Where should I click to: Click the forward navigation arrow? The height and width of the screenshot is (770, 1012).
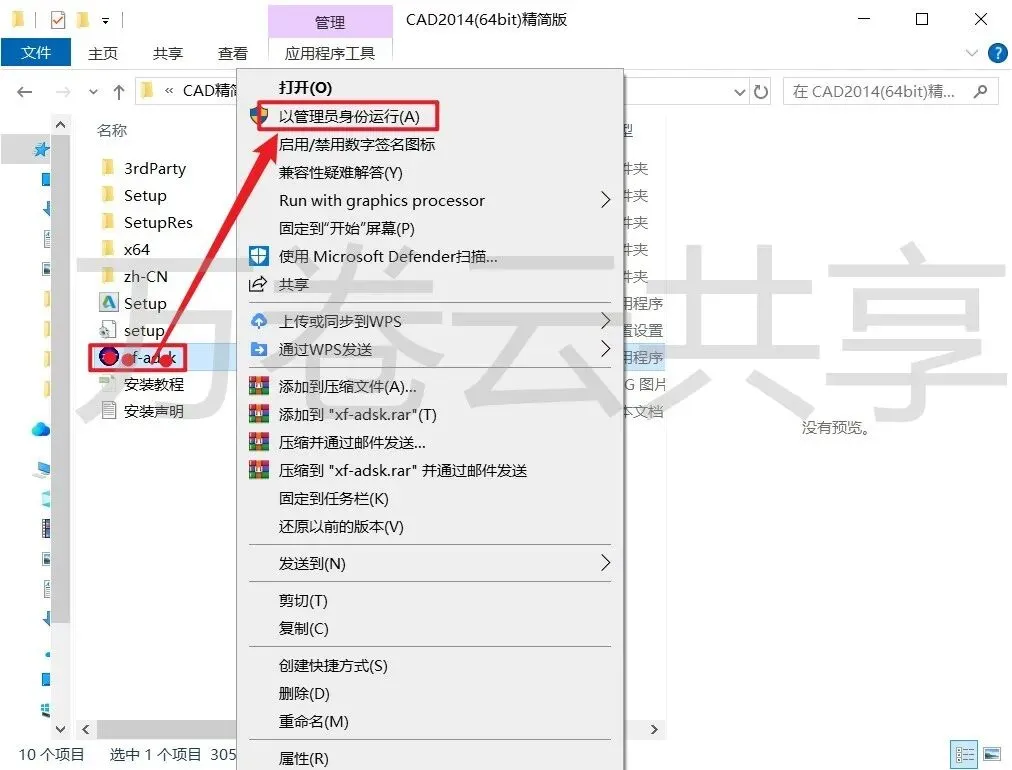coord(63,92)
